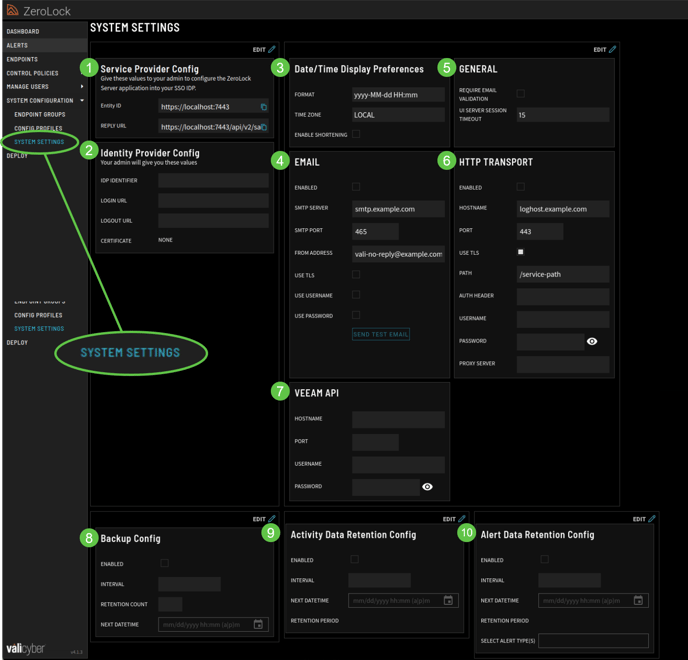688x660 pixels.
Task: Reveal the VEEAM API password via the eye icon
Action: 427,487
